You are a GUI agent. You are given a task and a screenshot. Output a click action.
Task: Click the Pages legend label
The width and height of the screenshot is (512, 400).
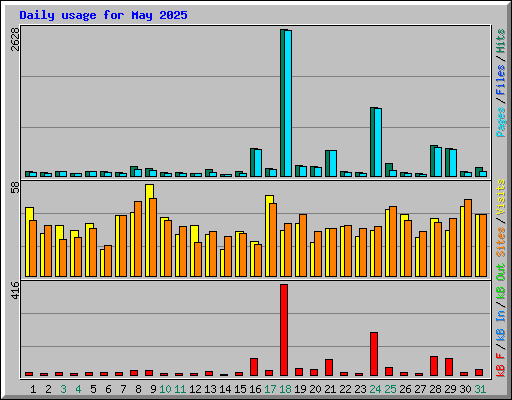[501, 122]
